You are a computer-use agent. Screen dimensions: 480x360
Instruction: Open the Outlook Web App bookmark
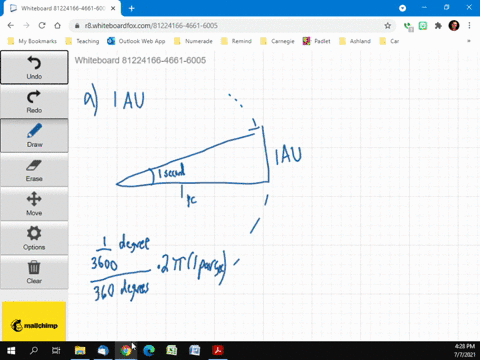tap(136, 41)
